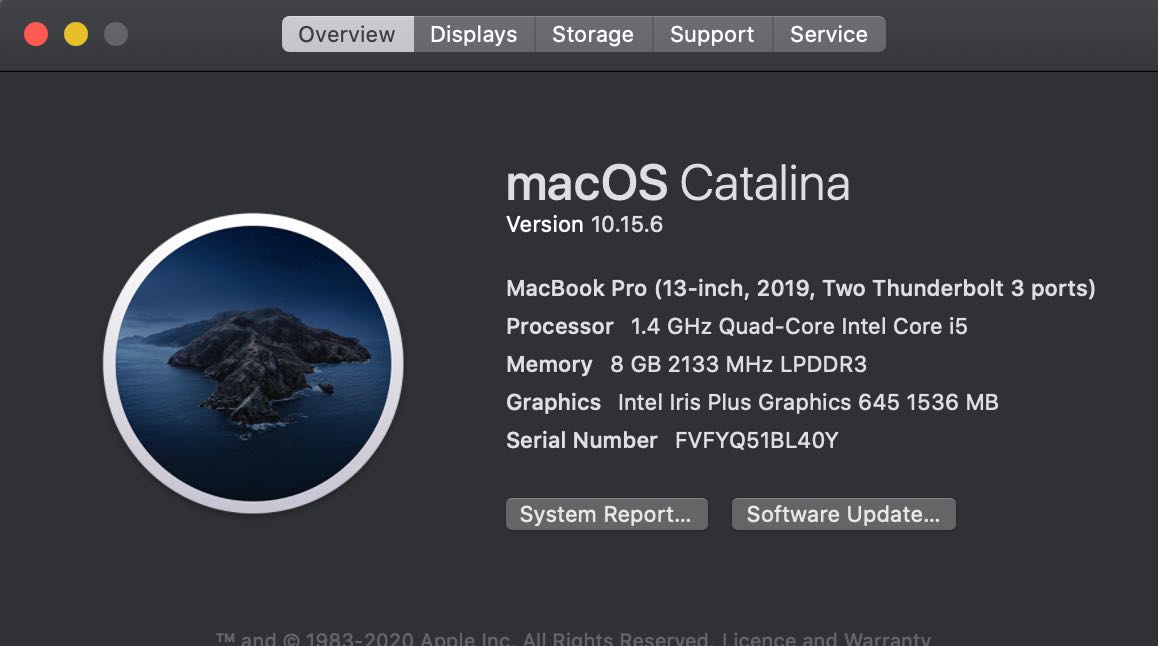Minimize window with the yellow button
The image size is (1158, 646).
(x=76, y=34)
